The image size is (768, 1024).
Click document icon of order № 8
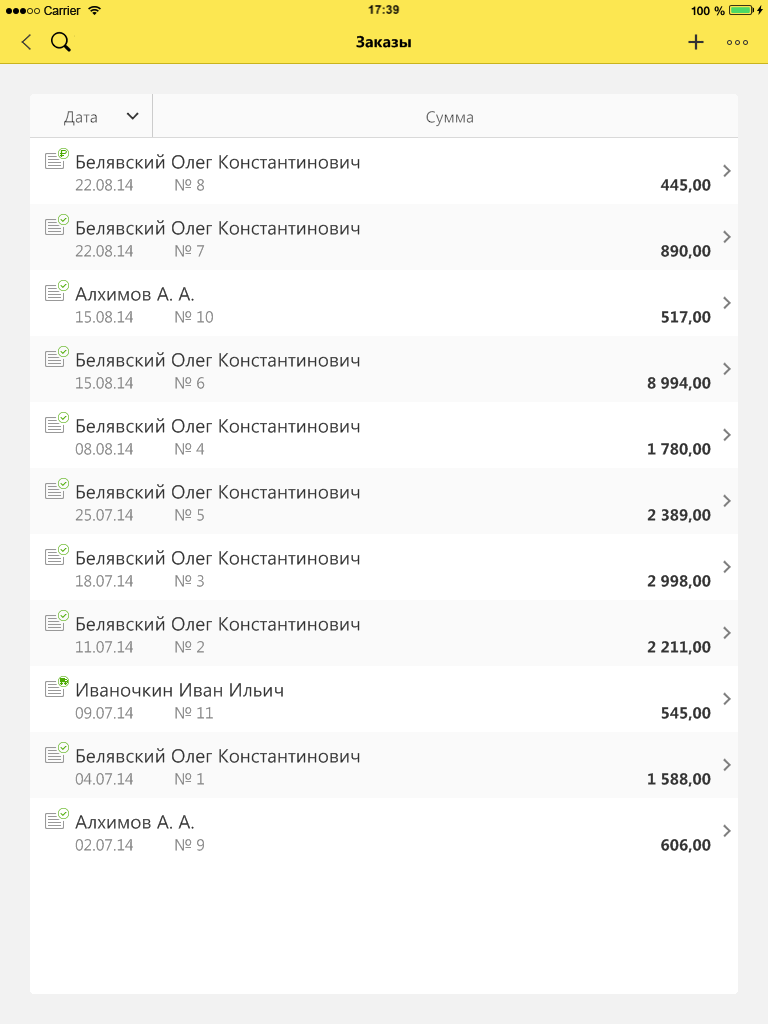click(x=56, y=160)
